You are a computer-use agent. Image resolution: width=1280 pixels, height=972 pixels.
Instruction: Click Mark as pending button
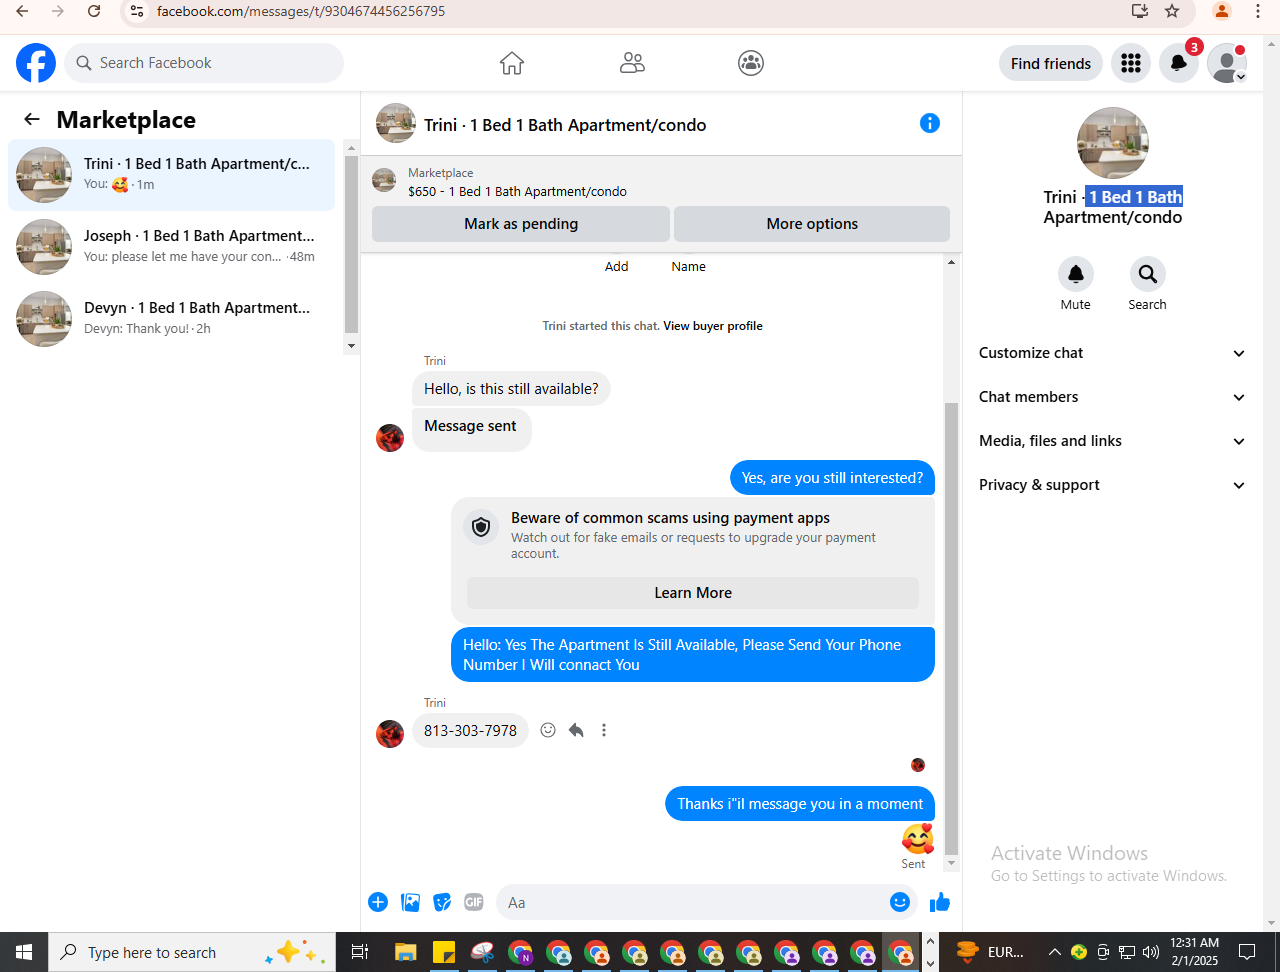pyautogui.click(x=521, y=224)
